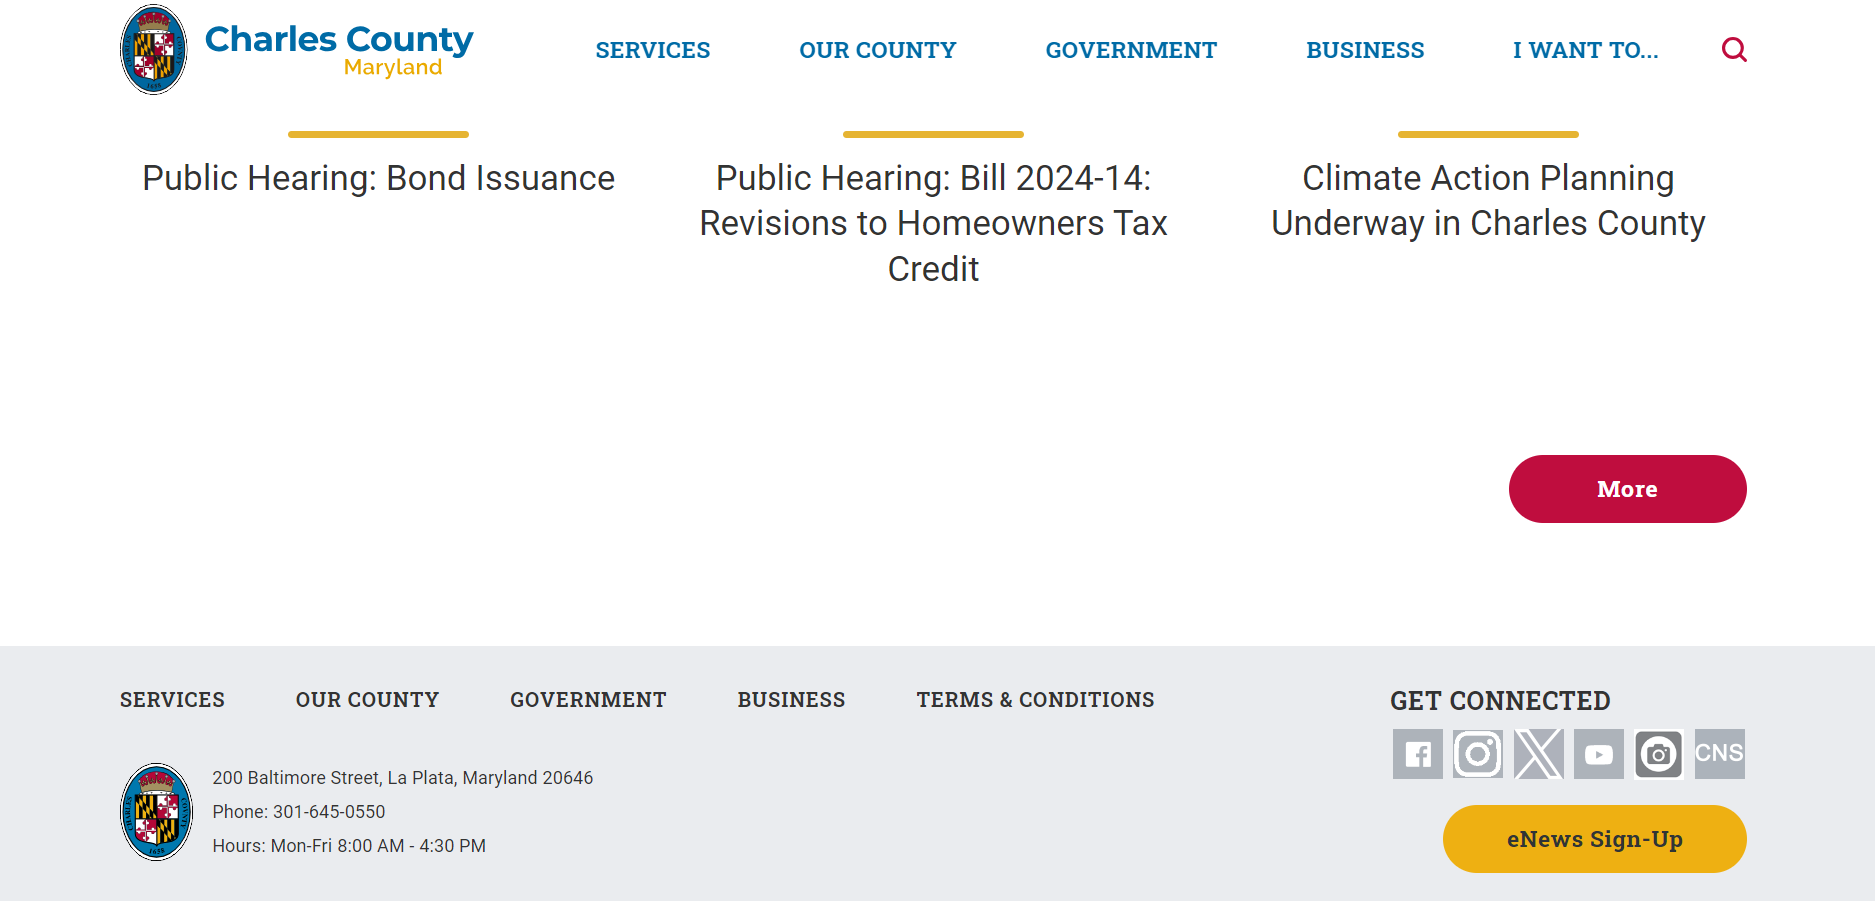This screenshot has height=901, width=1875.
Task: Select Business in the top navigation
Action: pos(1365,50)
